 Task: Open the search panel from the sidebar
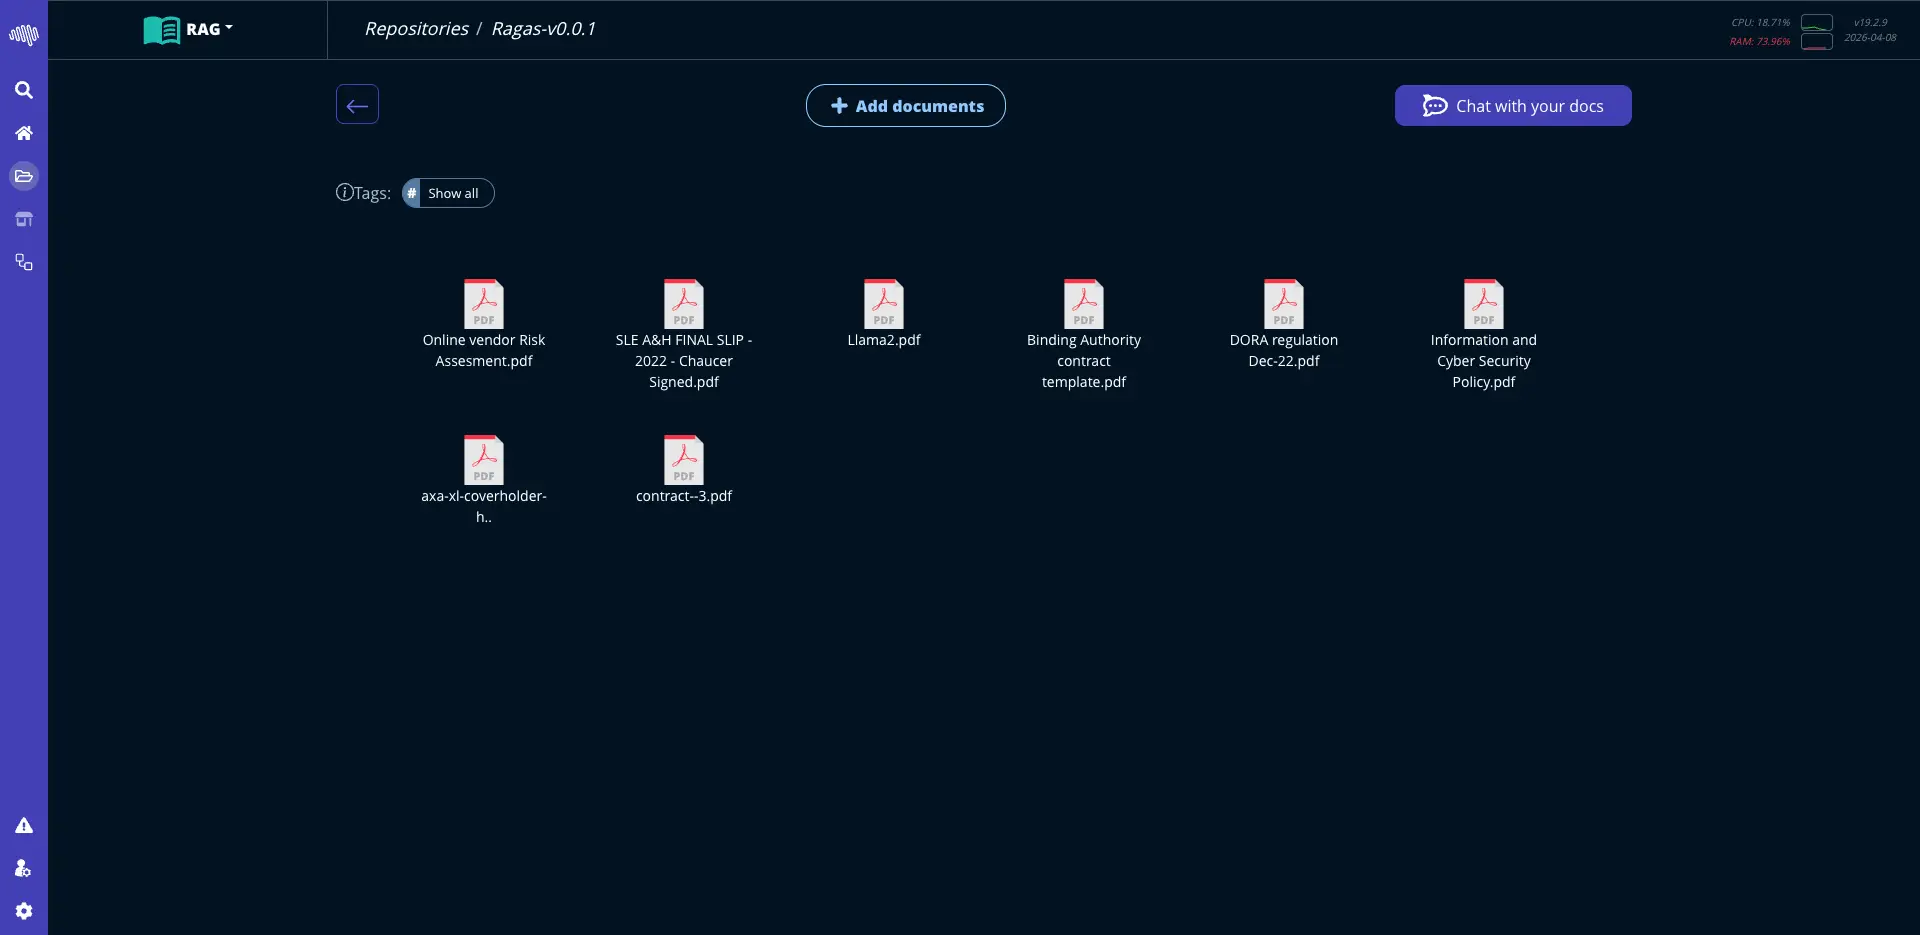[x=24, y=90]
